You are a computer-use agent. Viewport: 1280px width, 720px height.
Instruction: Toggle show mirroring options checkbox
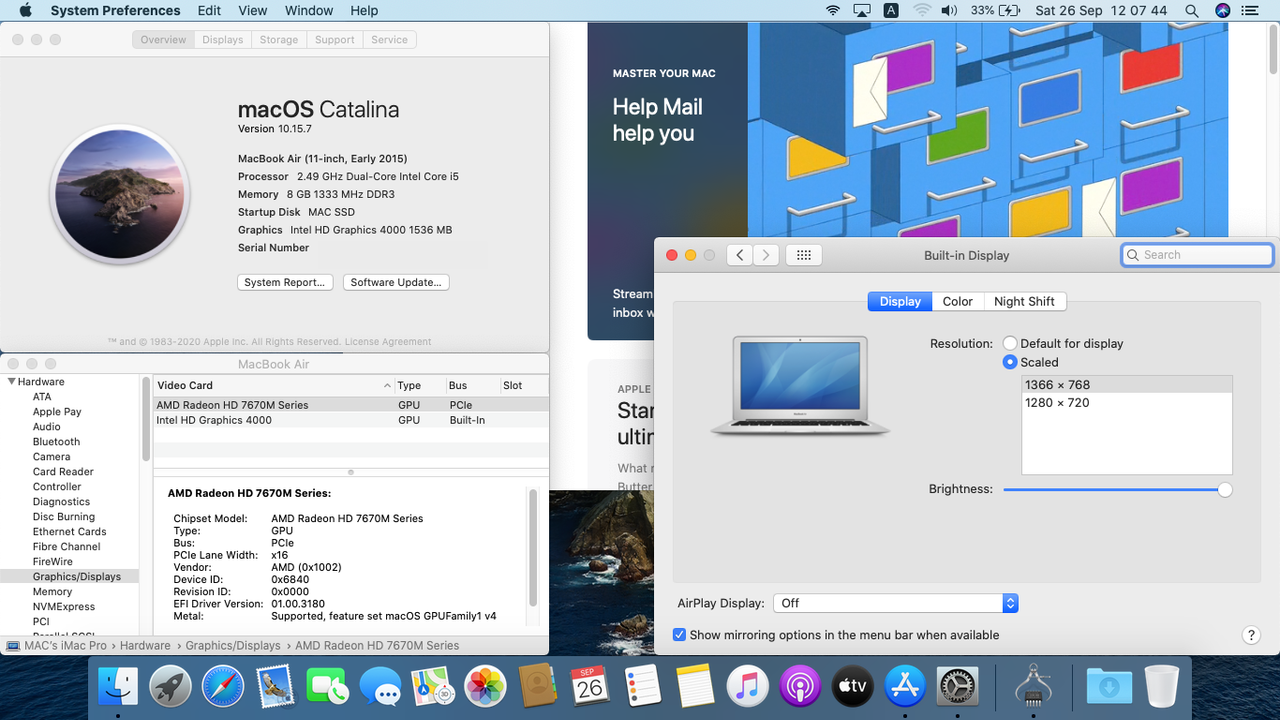click(x=680, y=635)
